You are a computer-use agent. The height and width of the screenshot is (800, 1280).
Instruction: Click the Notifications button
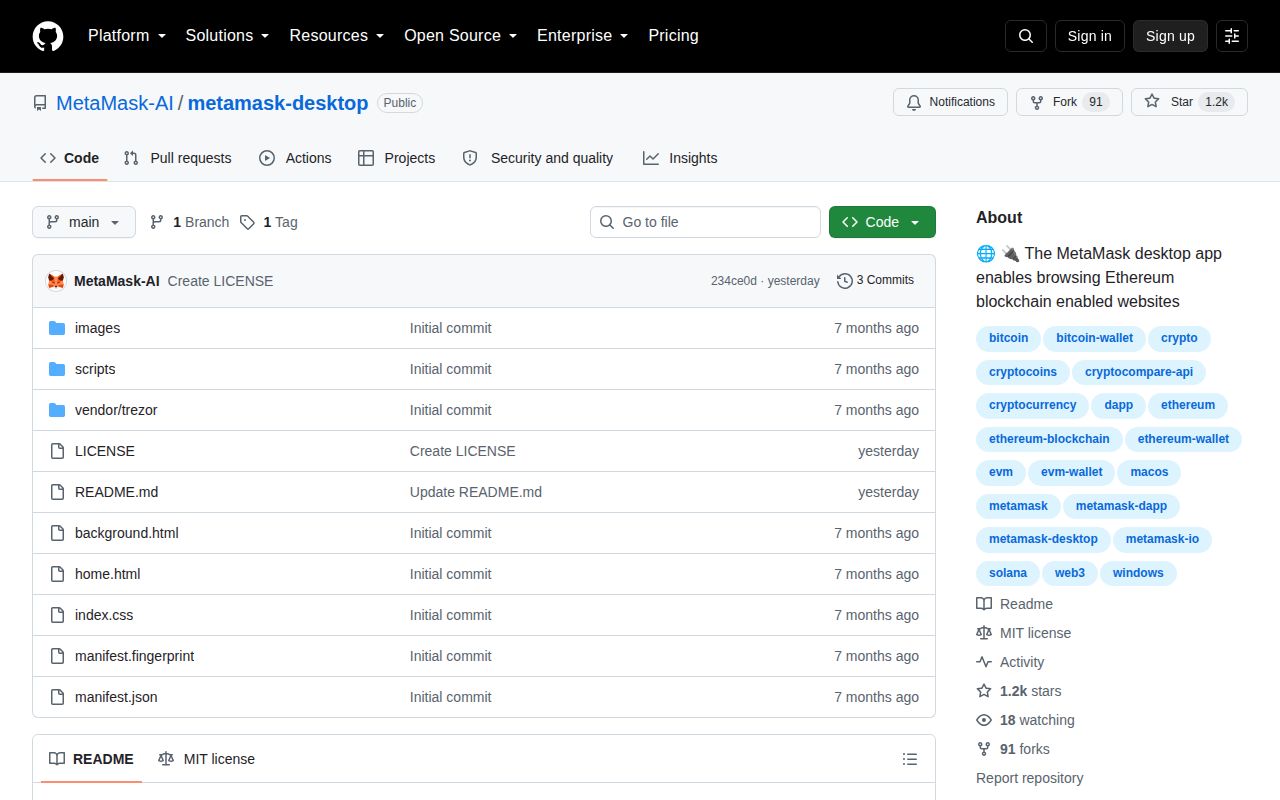(x=950, y=102)
